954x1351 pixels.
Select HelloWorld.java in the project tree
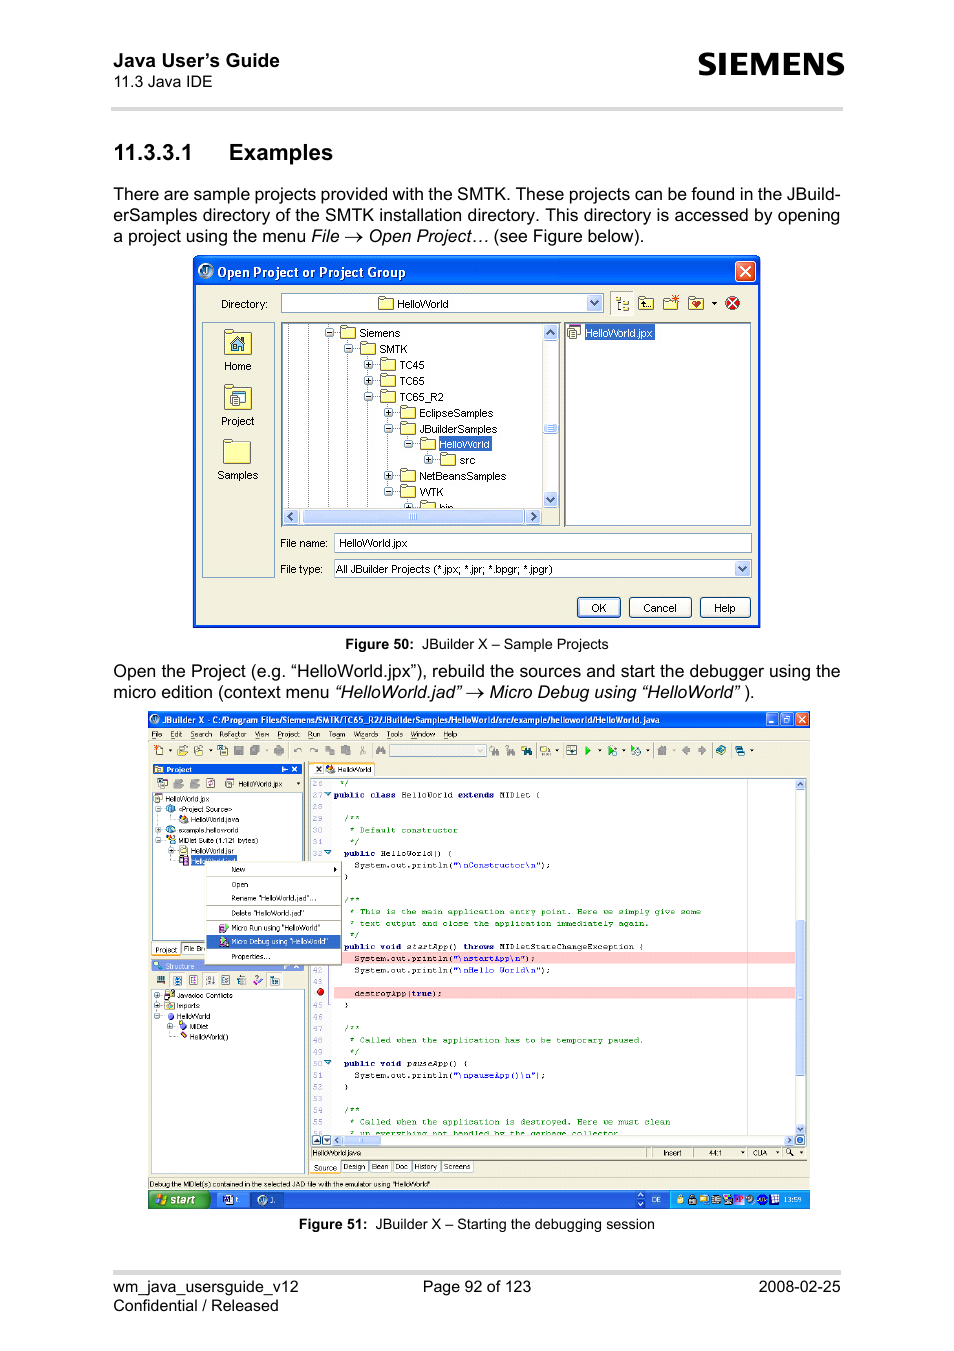(x=214, y=819)
